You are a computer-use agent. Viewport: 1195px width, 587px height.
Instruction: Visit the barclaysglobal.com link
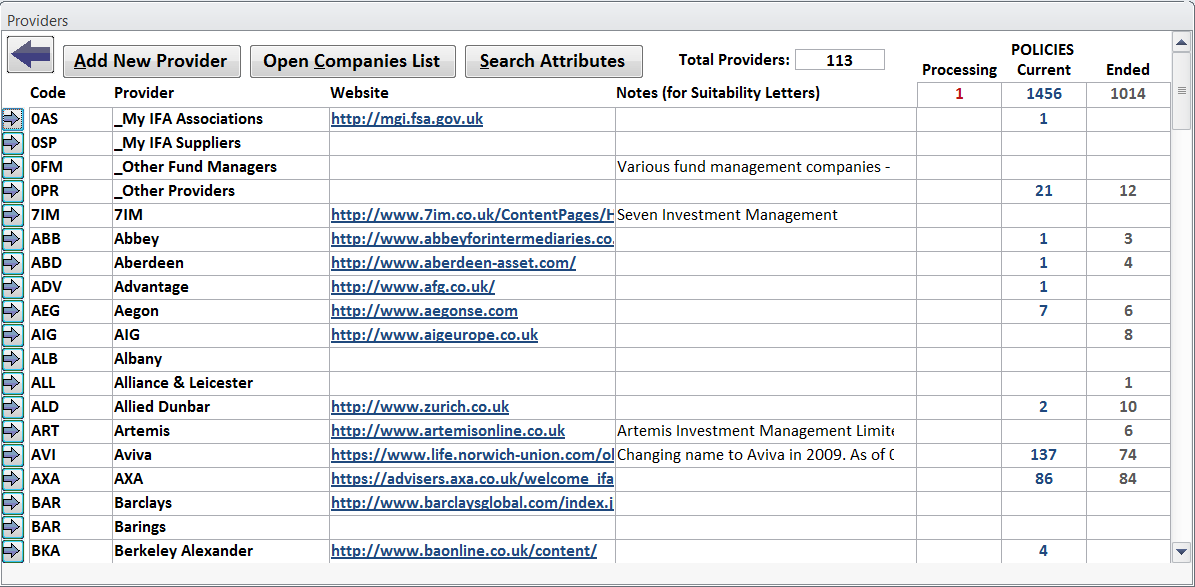(473, 503)
